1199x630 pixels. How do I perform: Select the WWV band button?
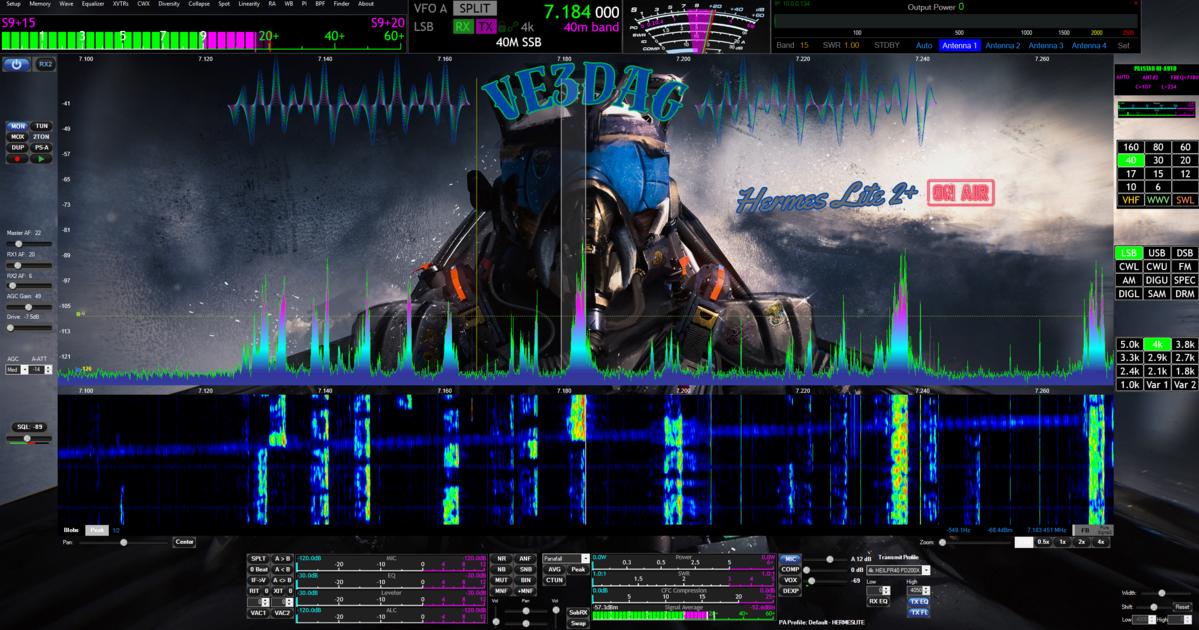click(x=1158, y=200)
